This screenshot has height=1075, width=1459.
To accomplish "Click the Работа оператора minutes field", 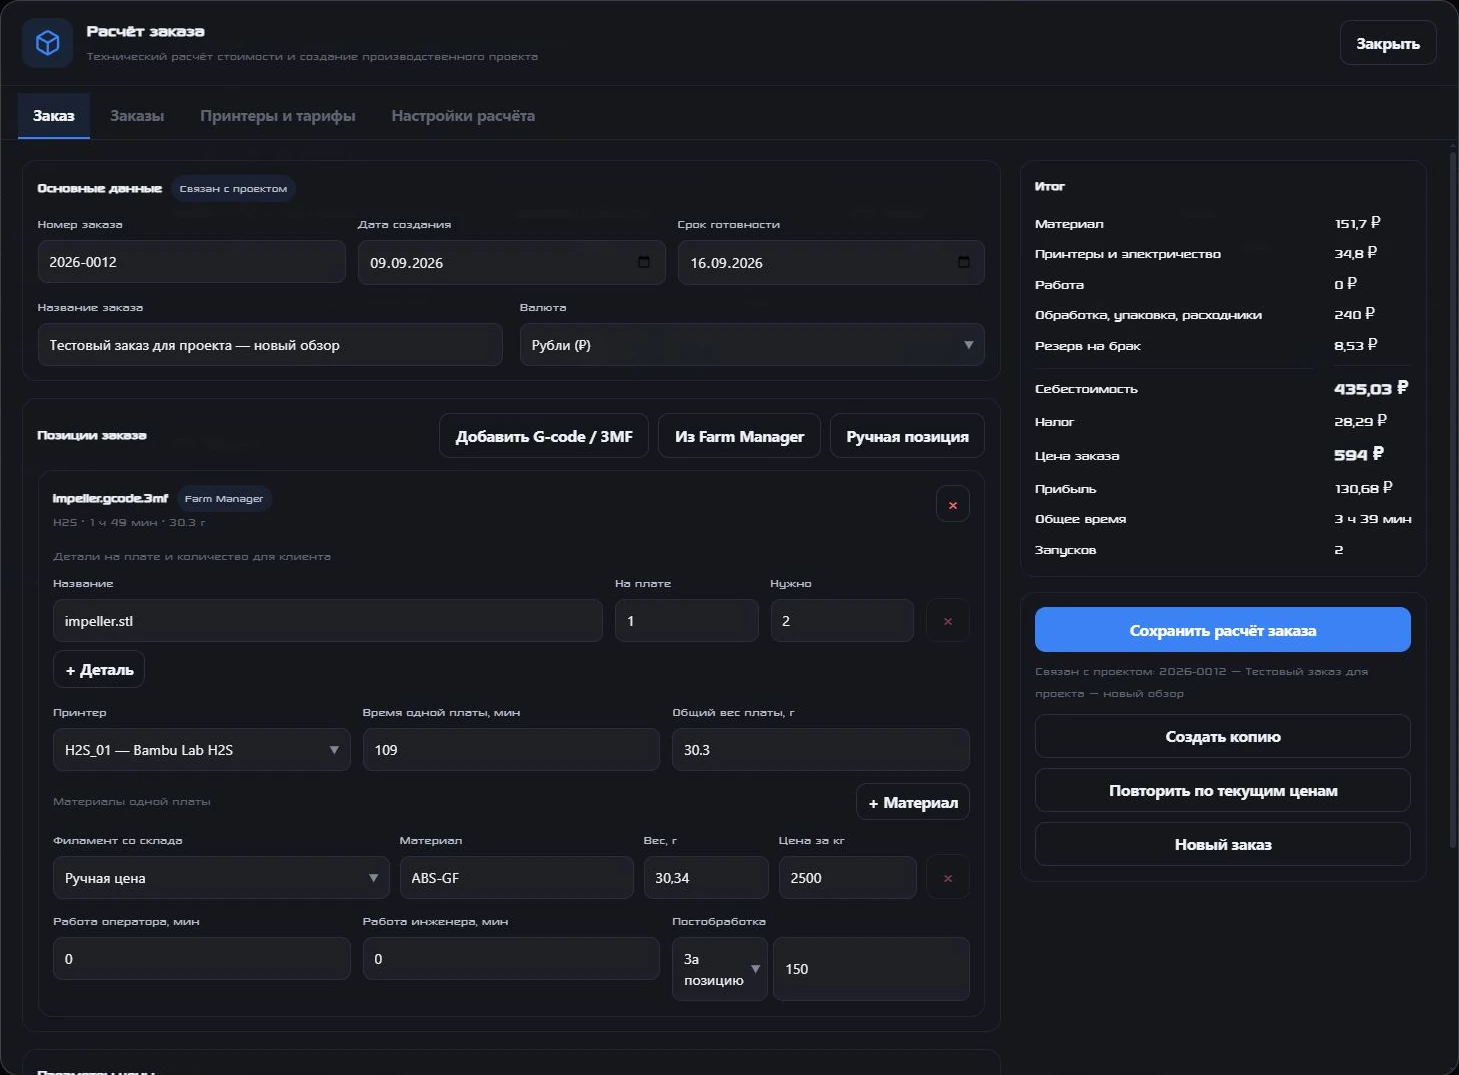I will coord(201,959).
